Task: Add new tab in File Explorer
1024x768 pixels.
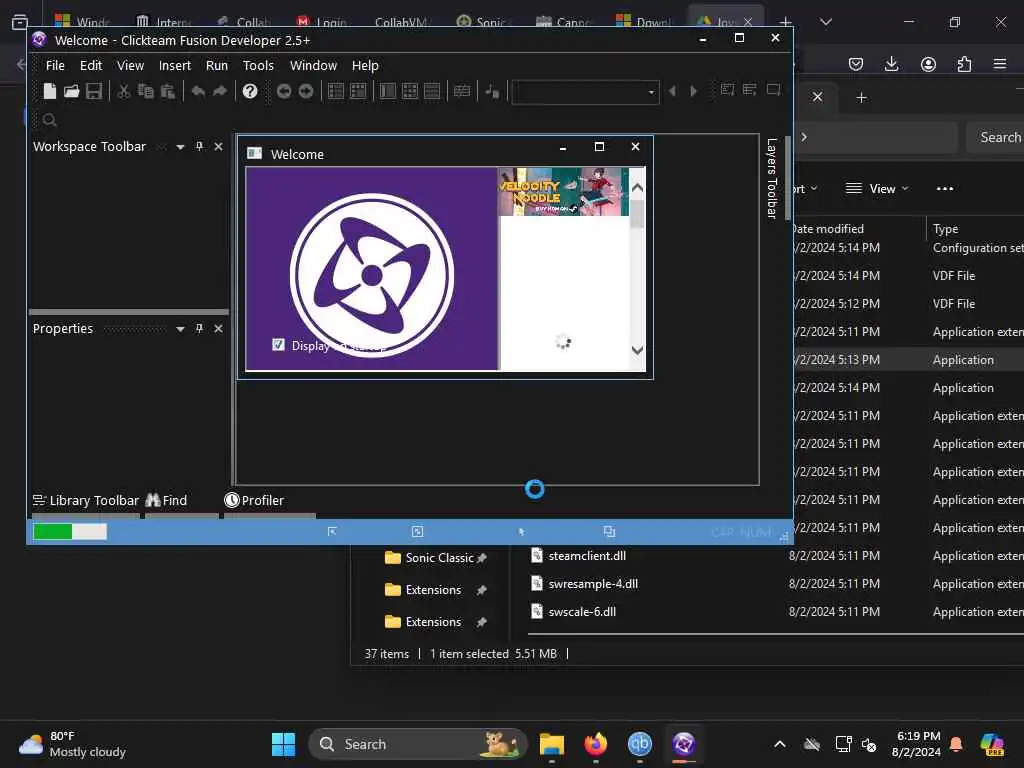Action: 861,97
